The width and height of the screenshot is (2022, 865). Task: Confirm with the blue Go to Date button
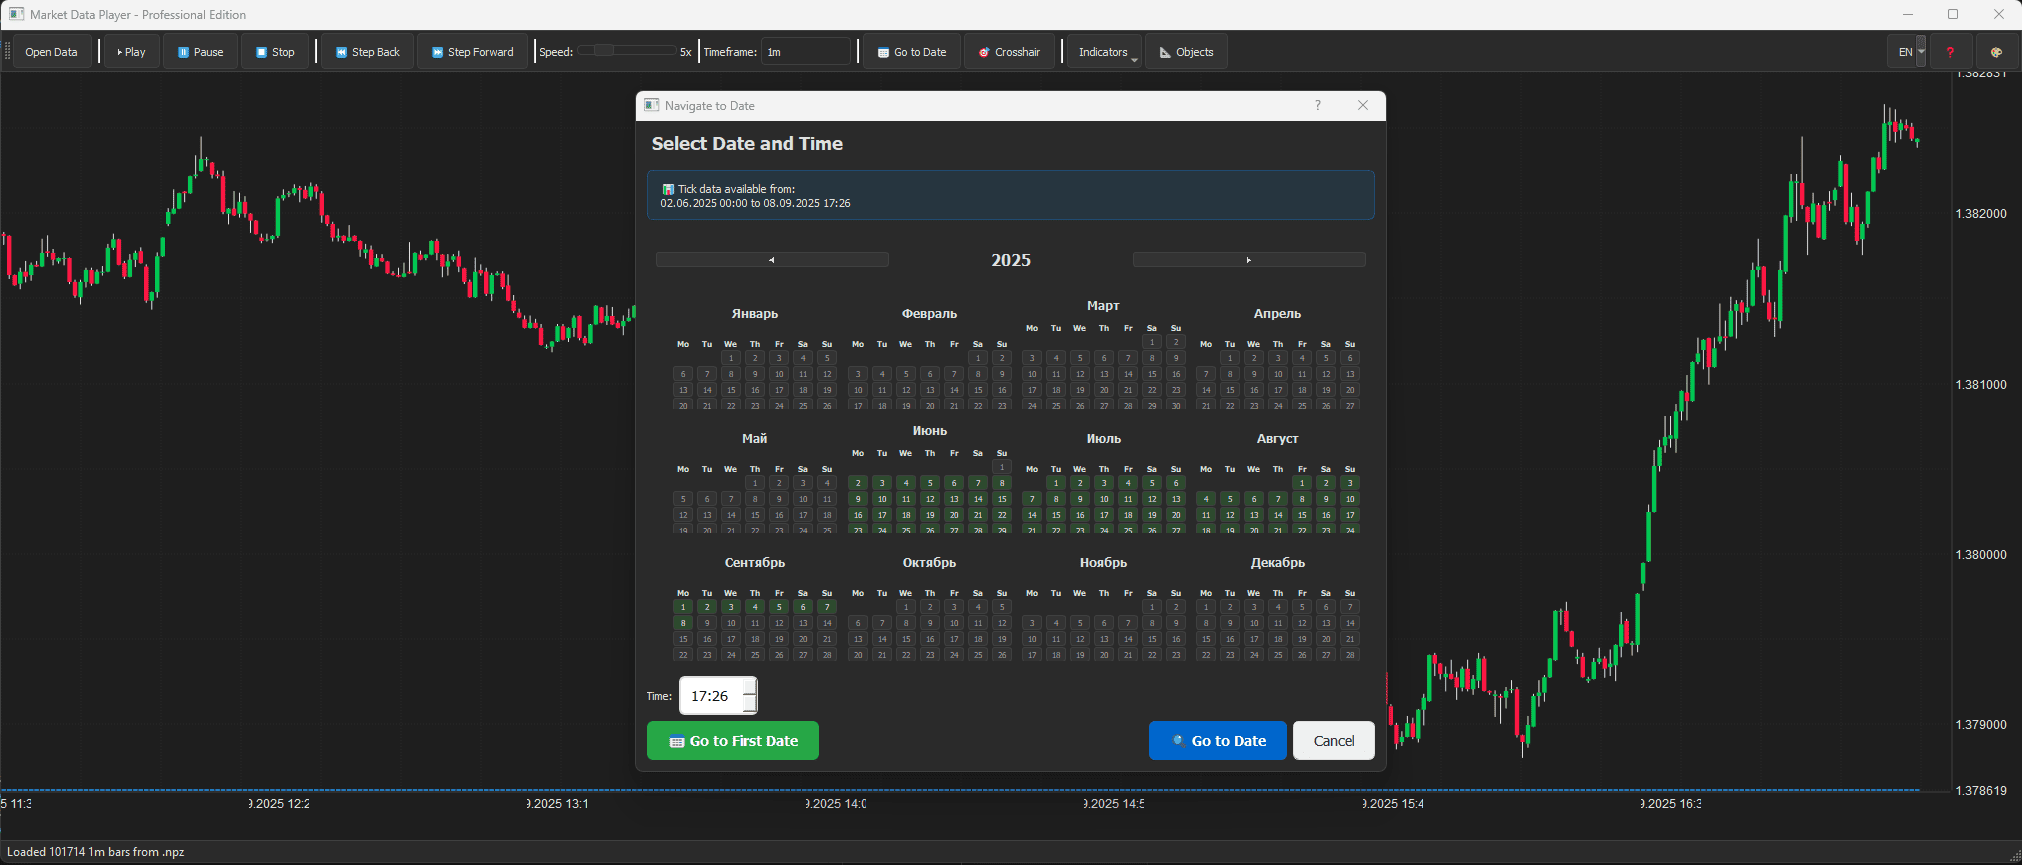click(x=1217, y=741)
